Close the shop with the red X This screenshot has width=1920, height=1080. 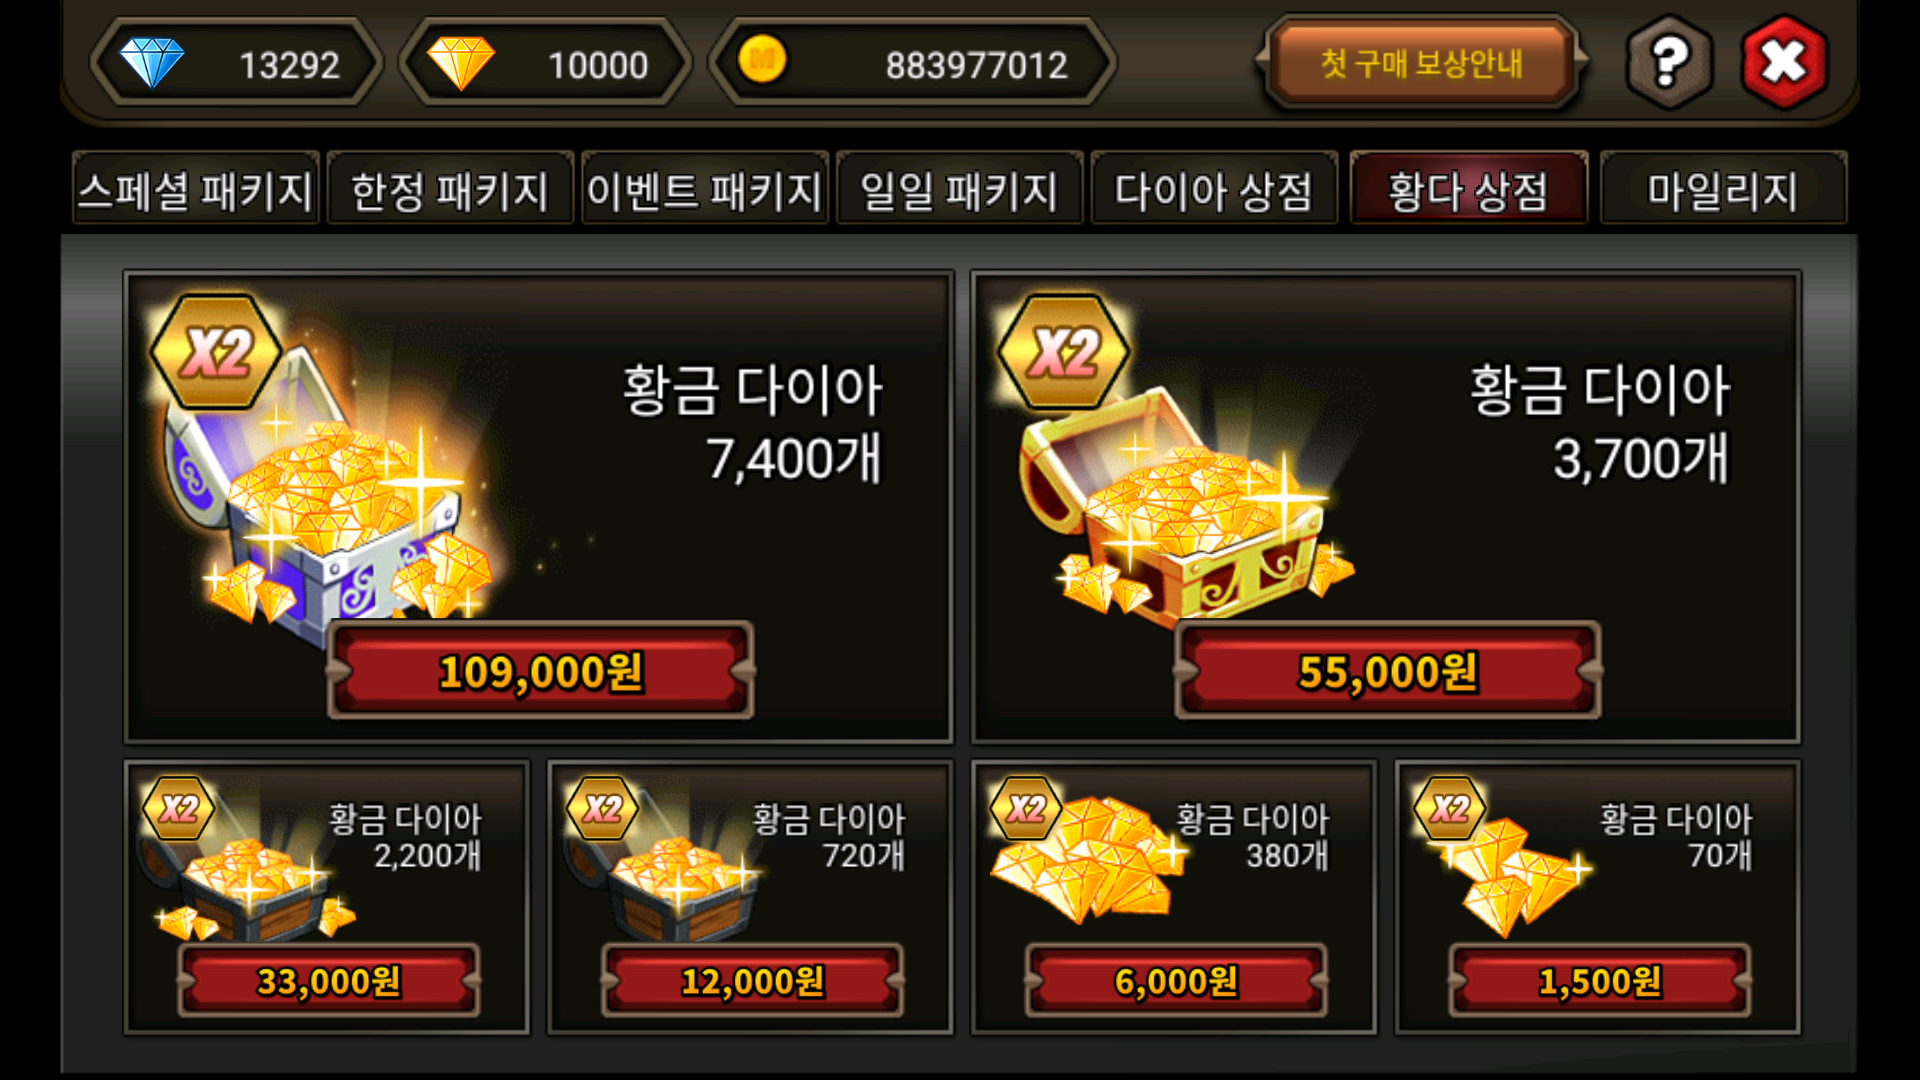pyautogui.click(x=1784, y=63)
